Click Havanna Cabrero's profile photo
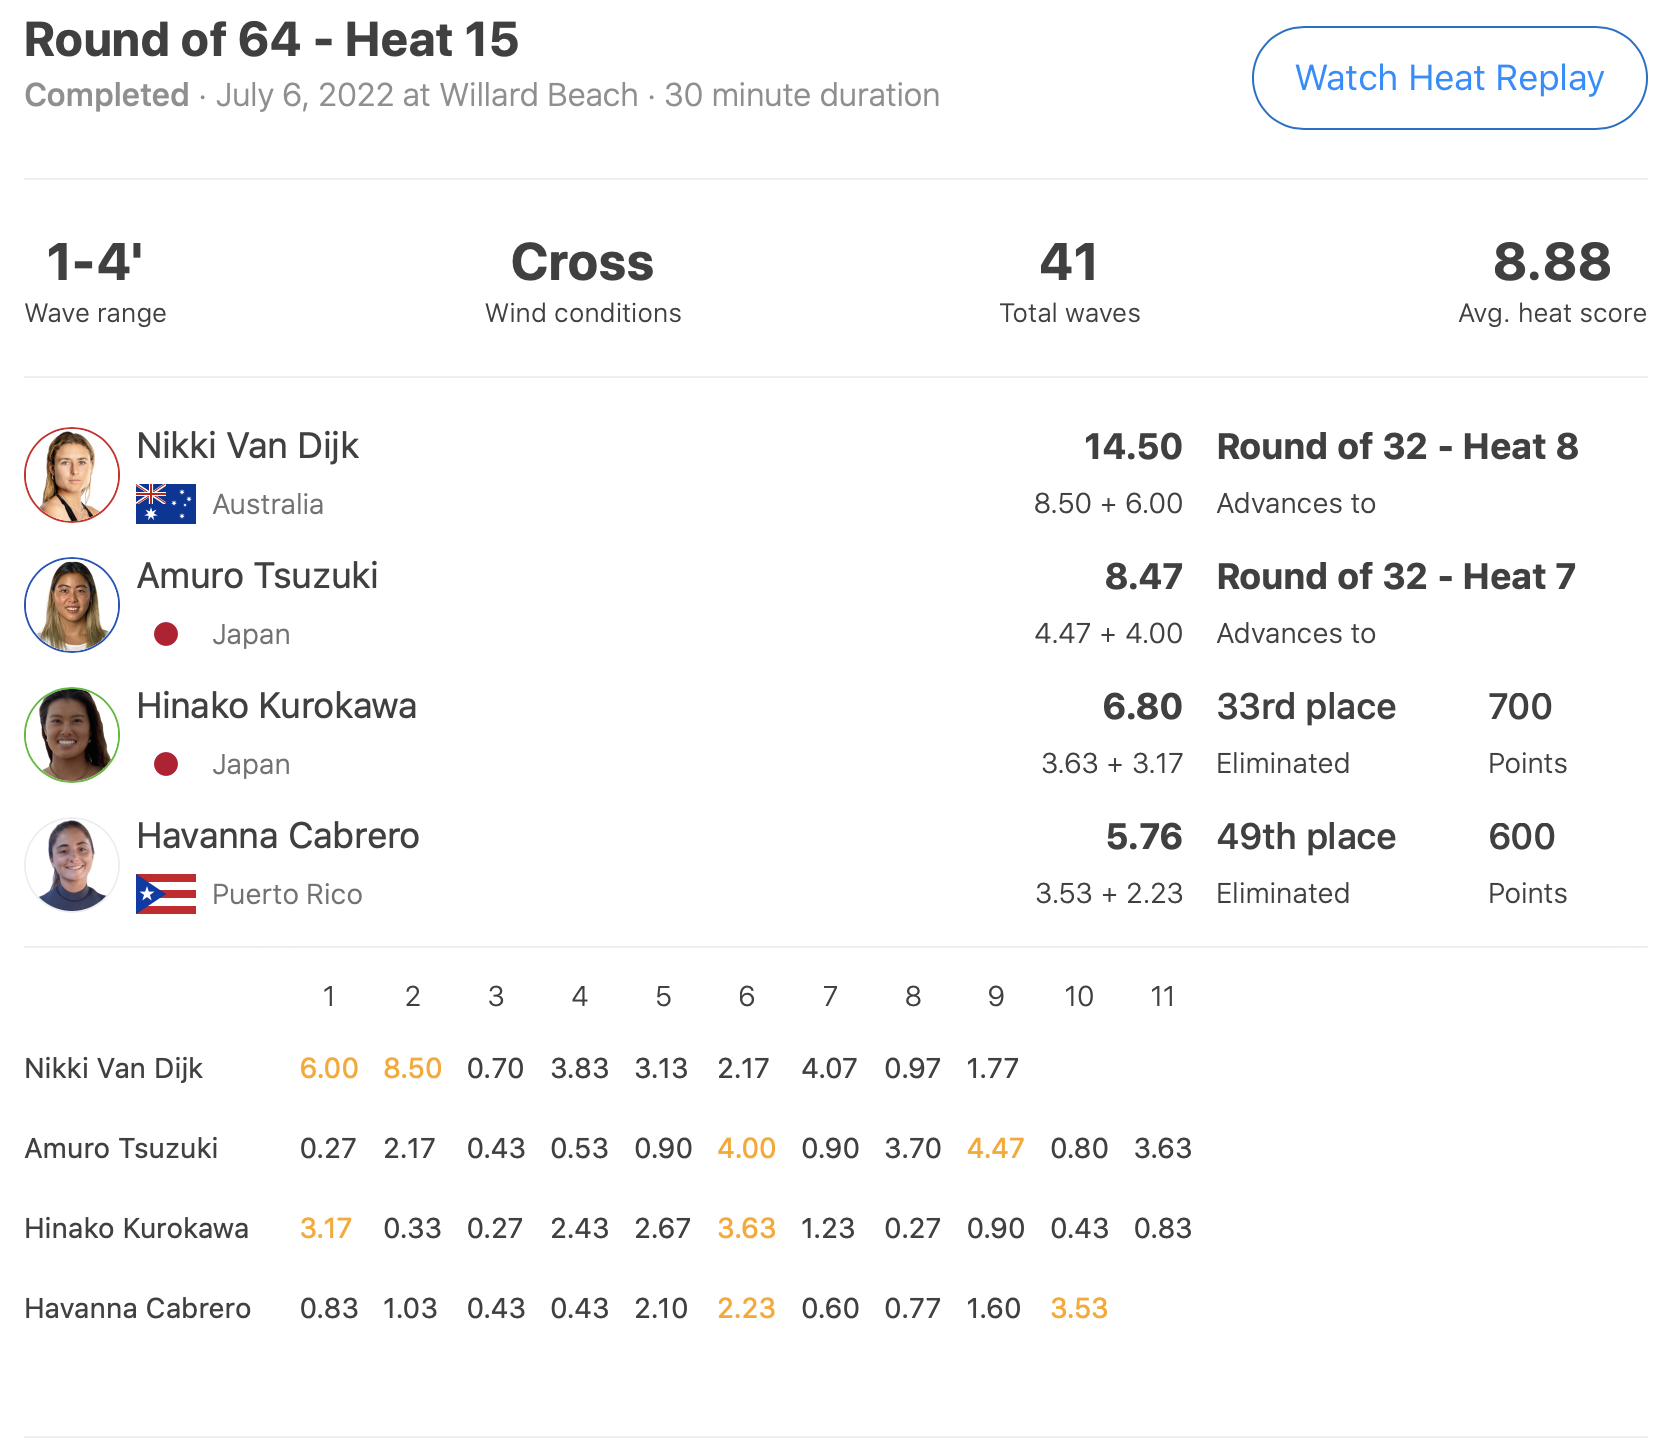The width and height of the screenshot is (1668, 1446). 72,865
